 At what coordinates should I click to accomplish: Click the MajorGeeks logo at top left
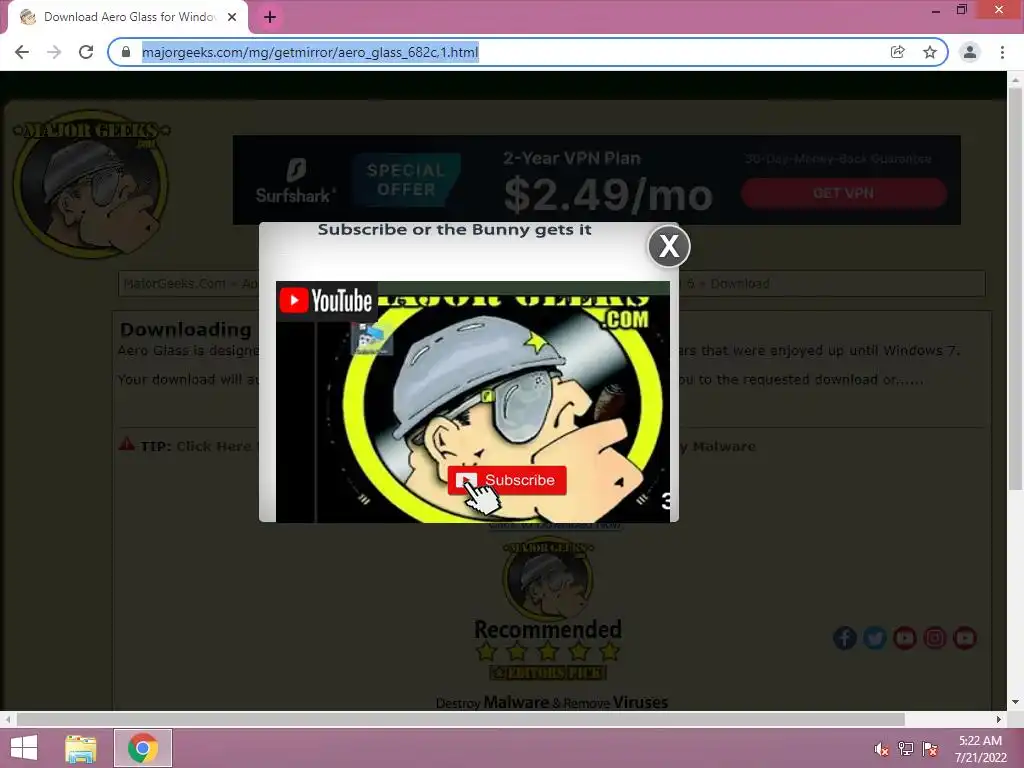pyautogui.click(x=91, y=184)
